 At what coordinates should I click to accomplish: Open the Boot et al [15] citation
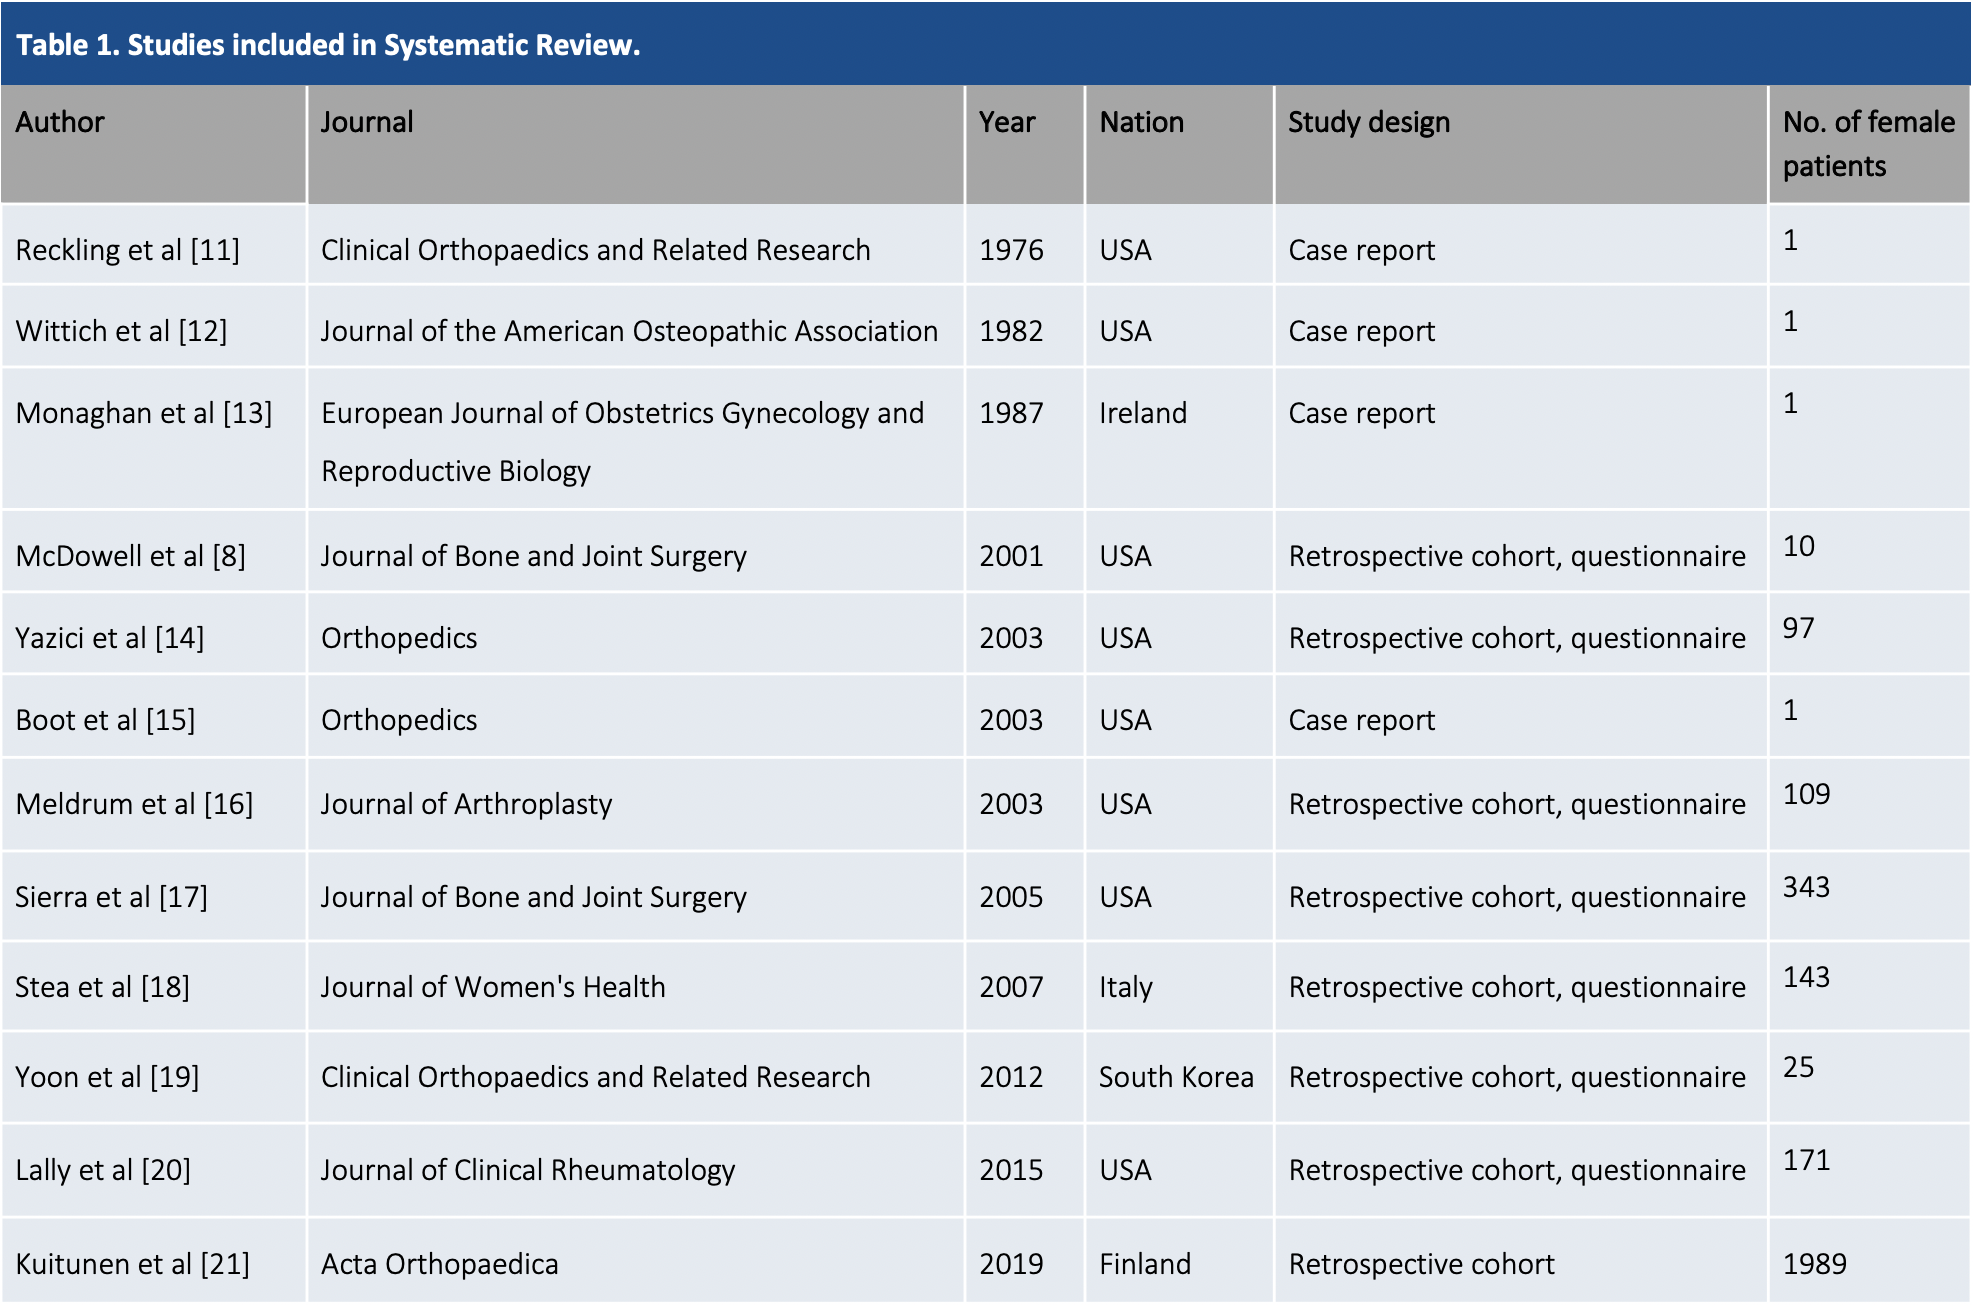pos(105,720)
